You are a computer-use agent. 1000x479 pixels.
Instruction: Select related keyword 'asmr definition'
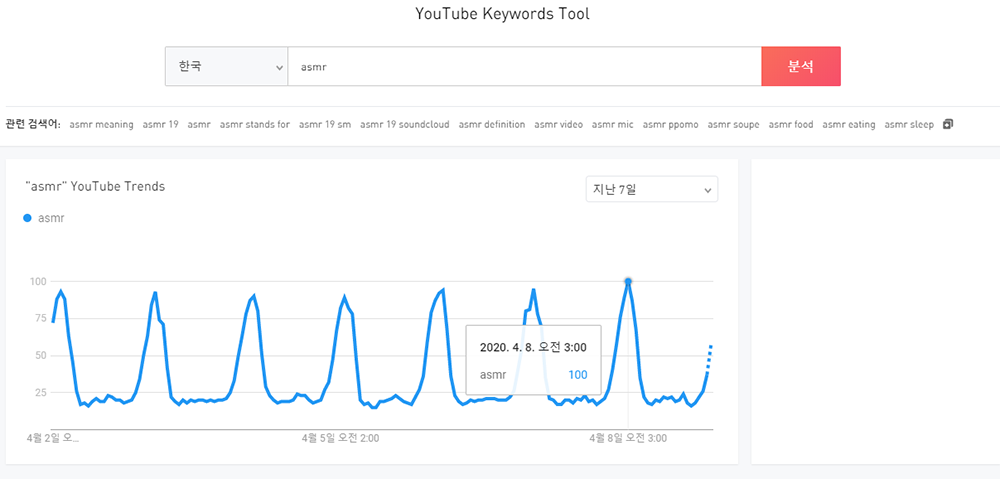click(492, 124)
